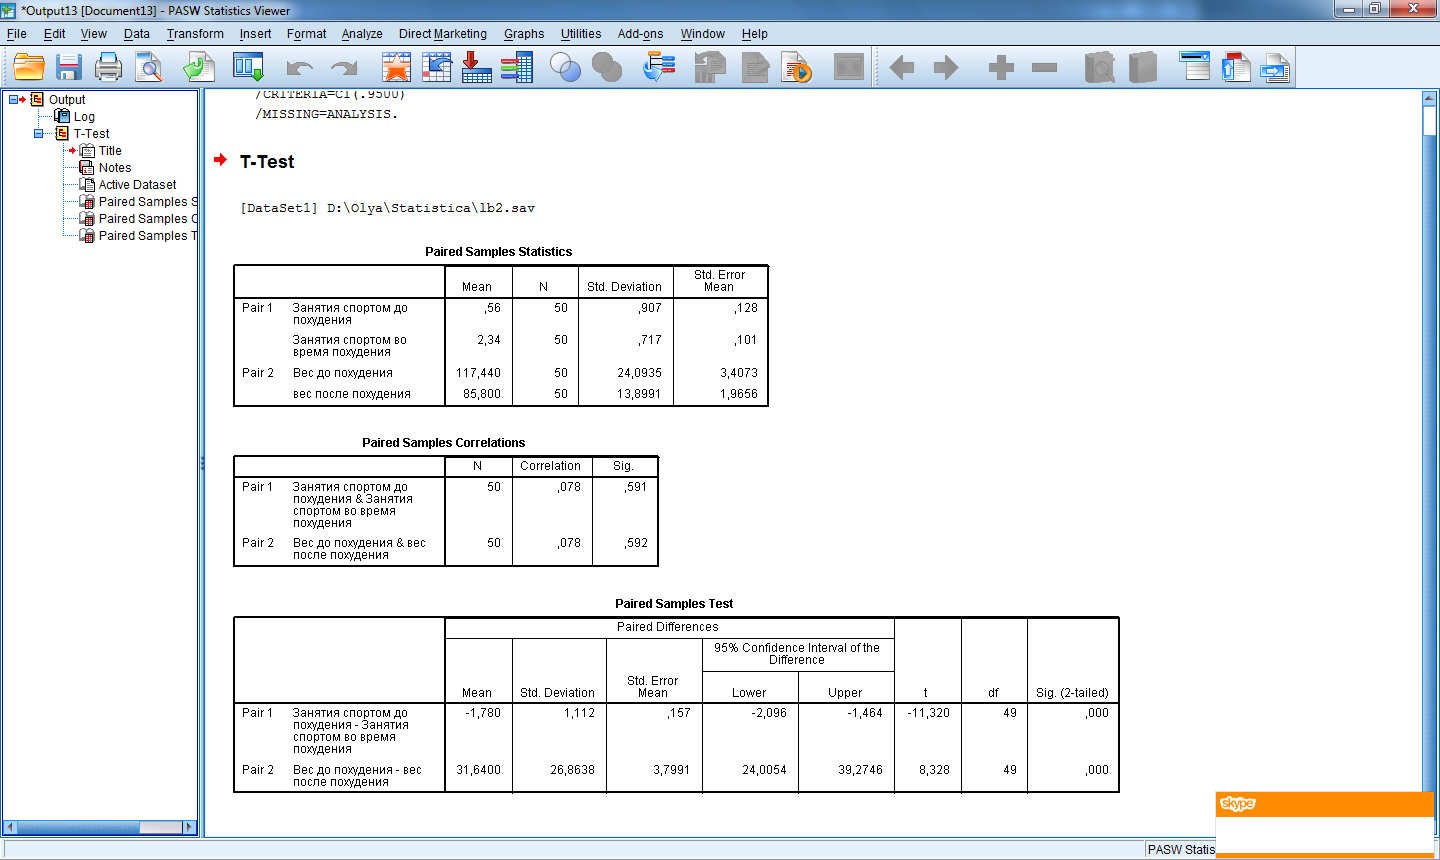This screenshot has height=860, width=1440.
Task: Click the mean 117,440 cell
Action: (x=478, y=373)
